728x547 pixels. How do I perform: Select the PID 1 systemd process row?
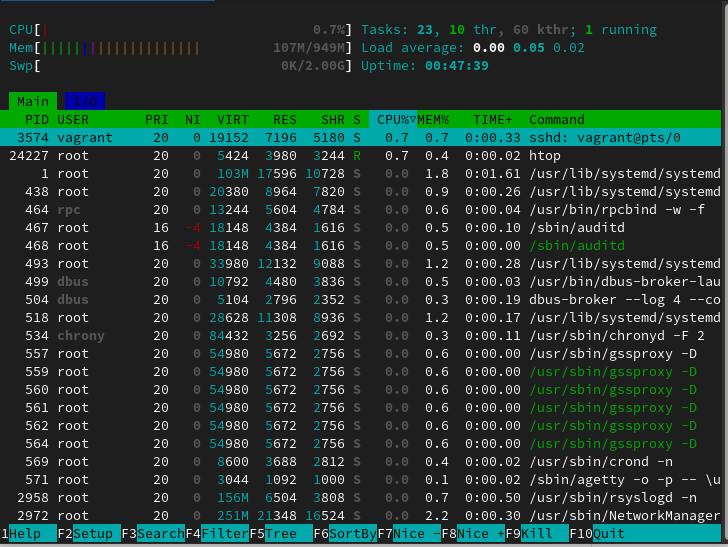point(360,174)
